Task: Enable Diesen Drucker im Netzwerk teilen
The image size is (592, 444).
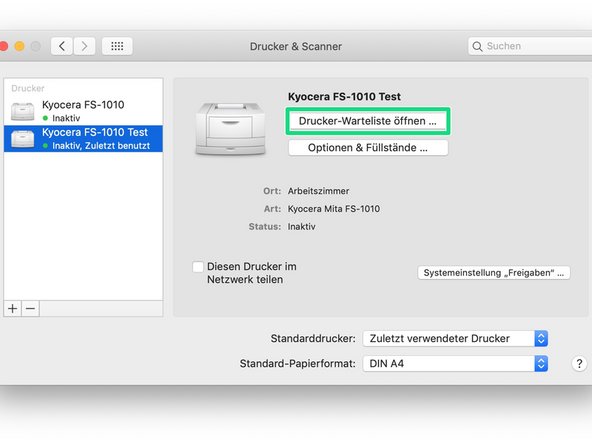Action: point(198,267)
